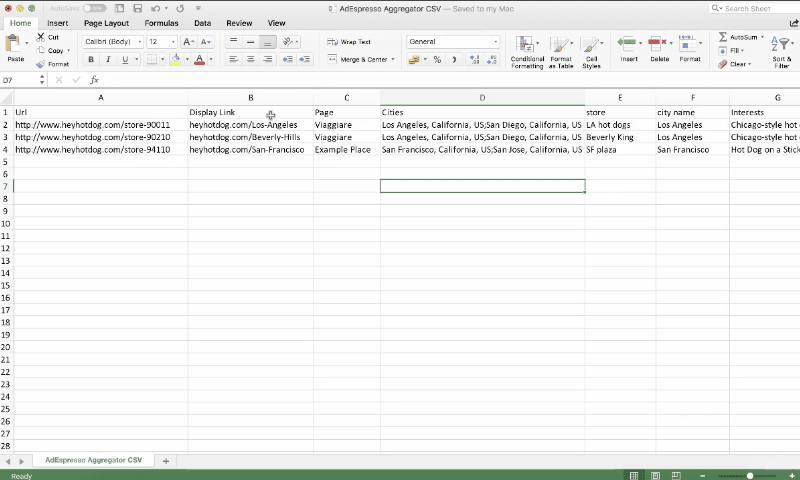Switch to the Formulas ribbon tab
Viewport: 800px width, 480px height.
click(161, 23)
